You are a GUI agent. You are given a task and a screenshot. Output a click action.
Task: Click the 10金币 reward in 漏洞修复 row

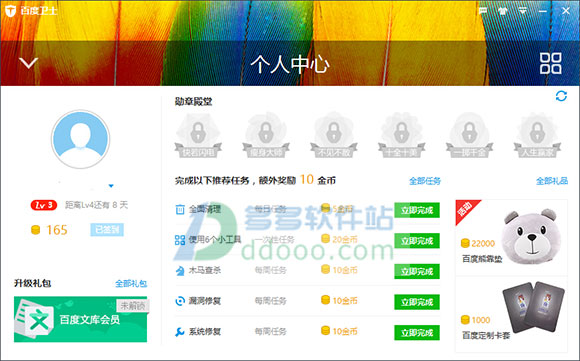pos(339,300)
